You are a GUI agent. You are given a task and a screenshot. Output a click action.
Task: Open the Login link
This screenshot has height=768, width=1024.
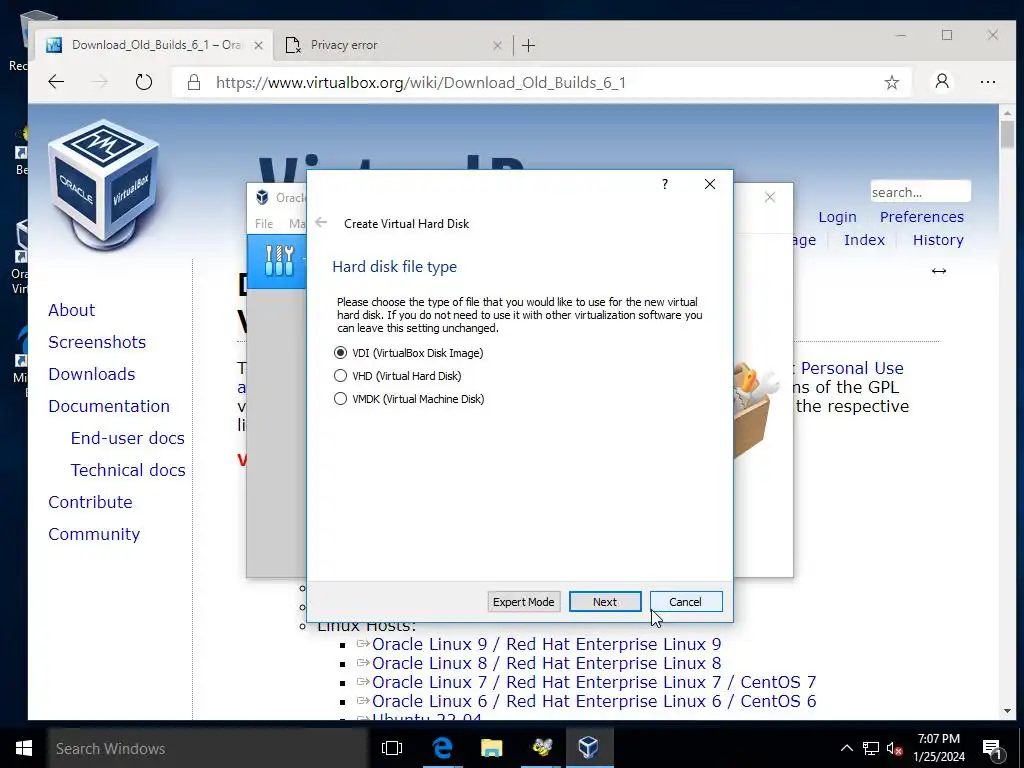(x=837, y=217)
